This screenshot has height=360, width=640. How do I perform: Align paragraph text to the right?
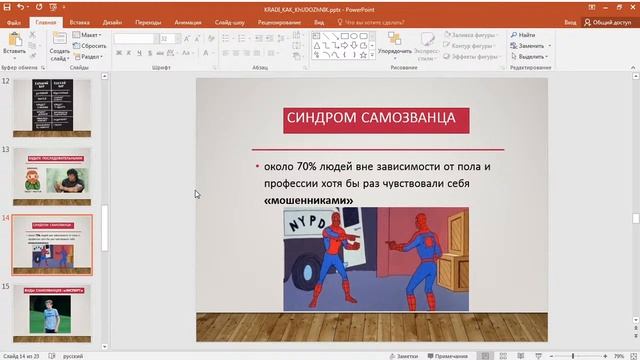point(246,53)
